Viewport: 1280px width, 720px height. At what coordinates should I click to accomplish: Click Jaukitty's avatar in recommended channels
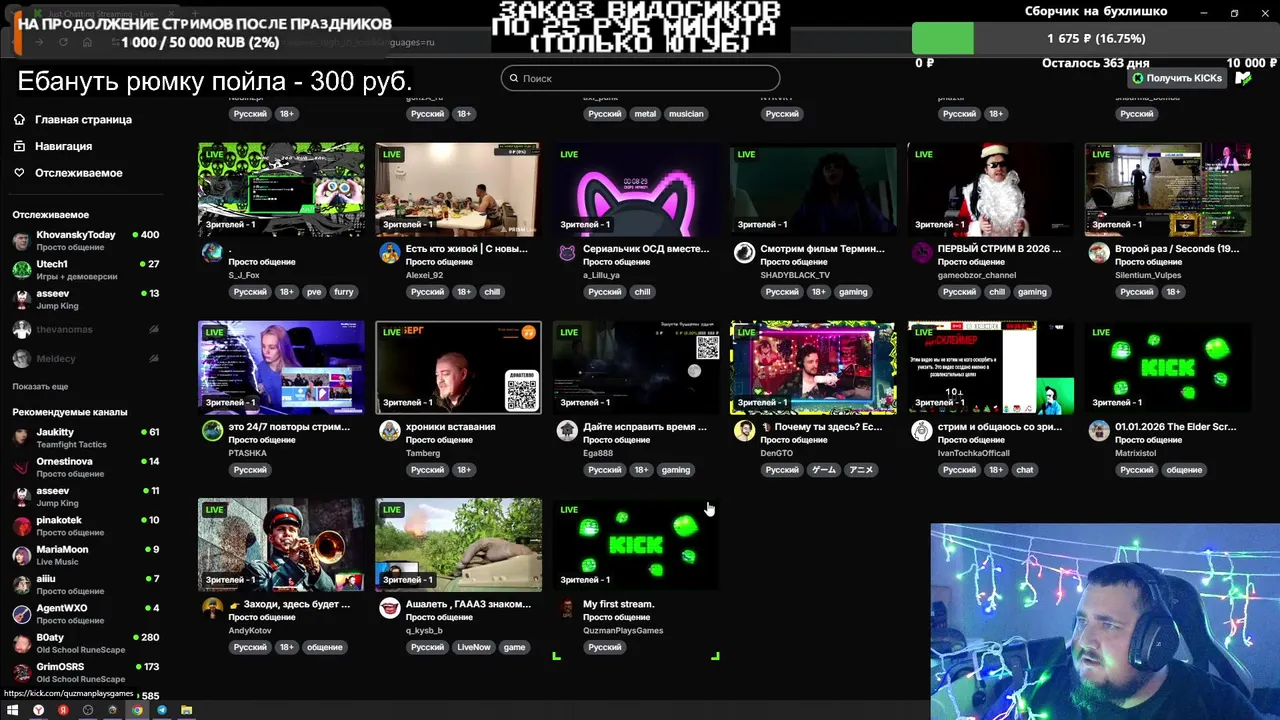(x=21, y=438)
